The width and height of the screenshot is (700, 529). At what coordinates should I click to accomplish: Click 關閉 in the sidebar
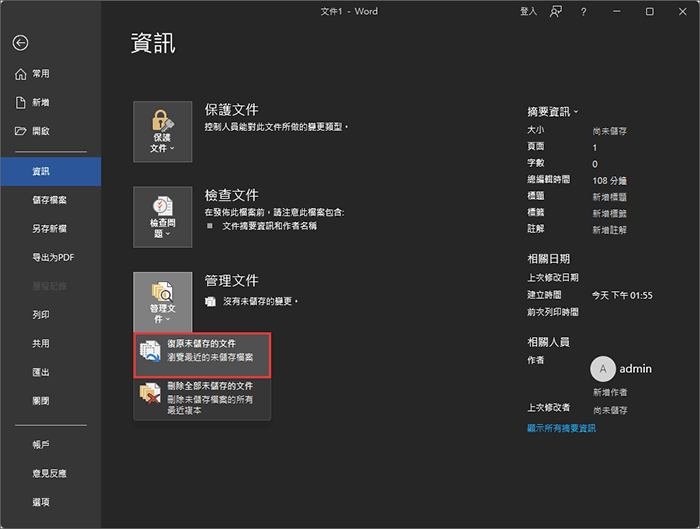[x=50, y=401]
